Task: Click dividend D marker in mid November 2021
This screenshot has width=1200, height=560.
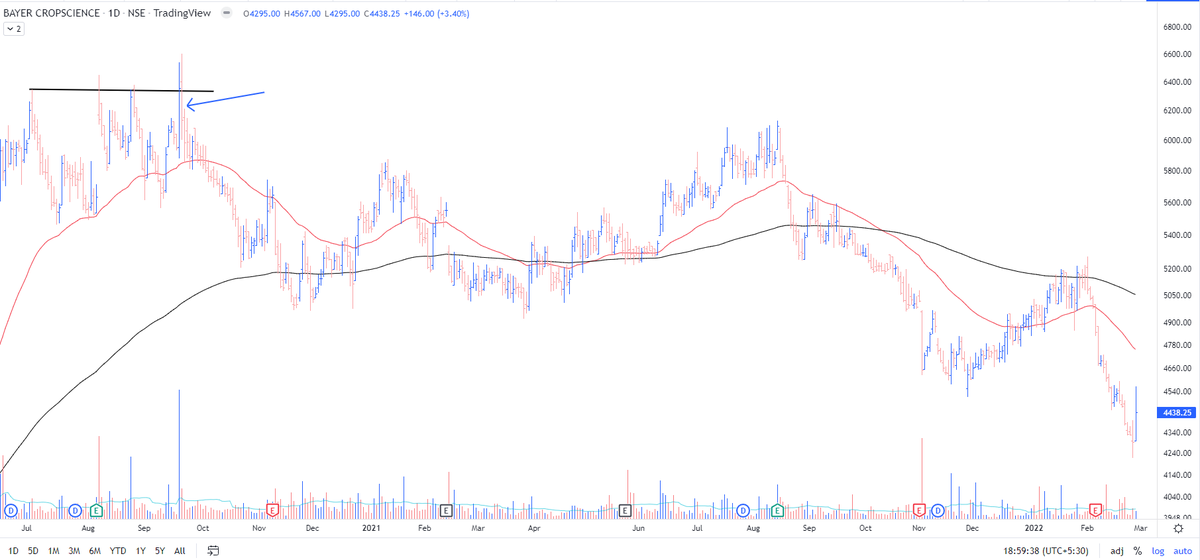Action: tap(938, 510)
